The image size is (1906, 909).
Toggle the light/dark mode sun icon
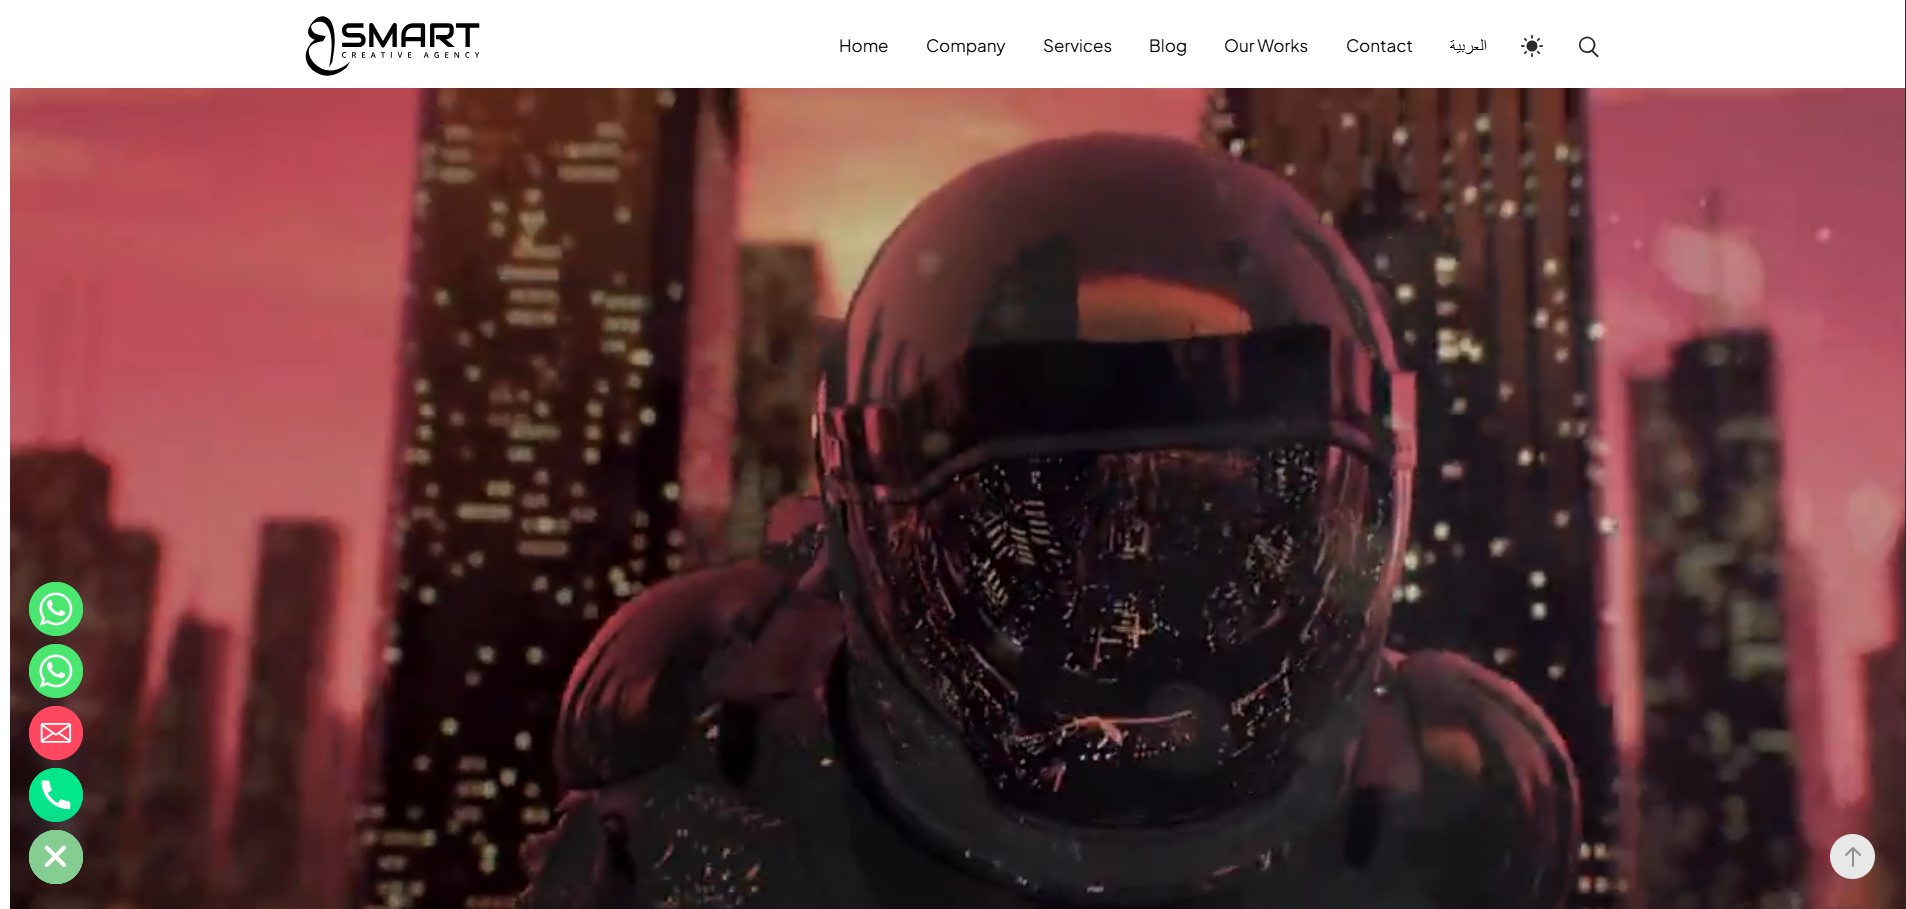[1532, 46]
